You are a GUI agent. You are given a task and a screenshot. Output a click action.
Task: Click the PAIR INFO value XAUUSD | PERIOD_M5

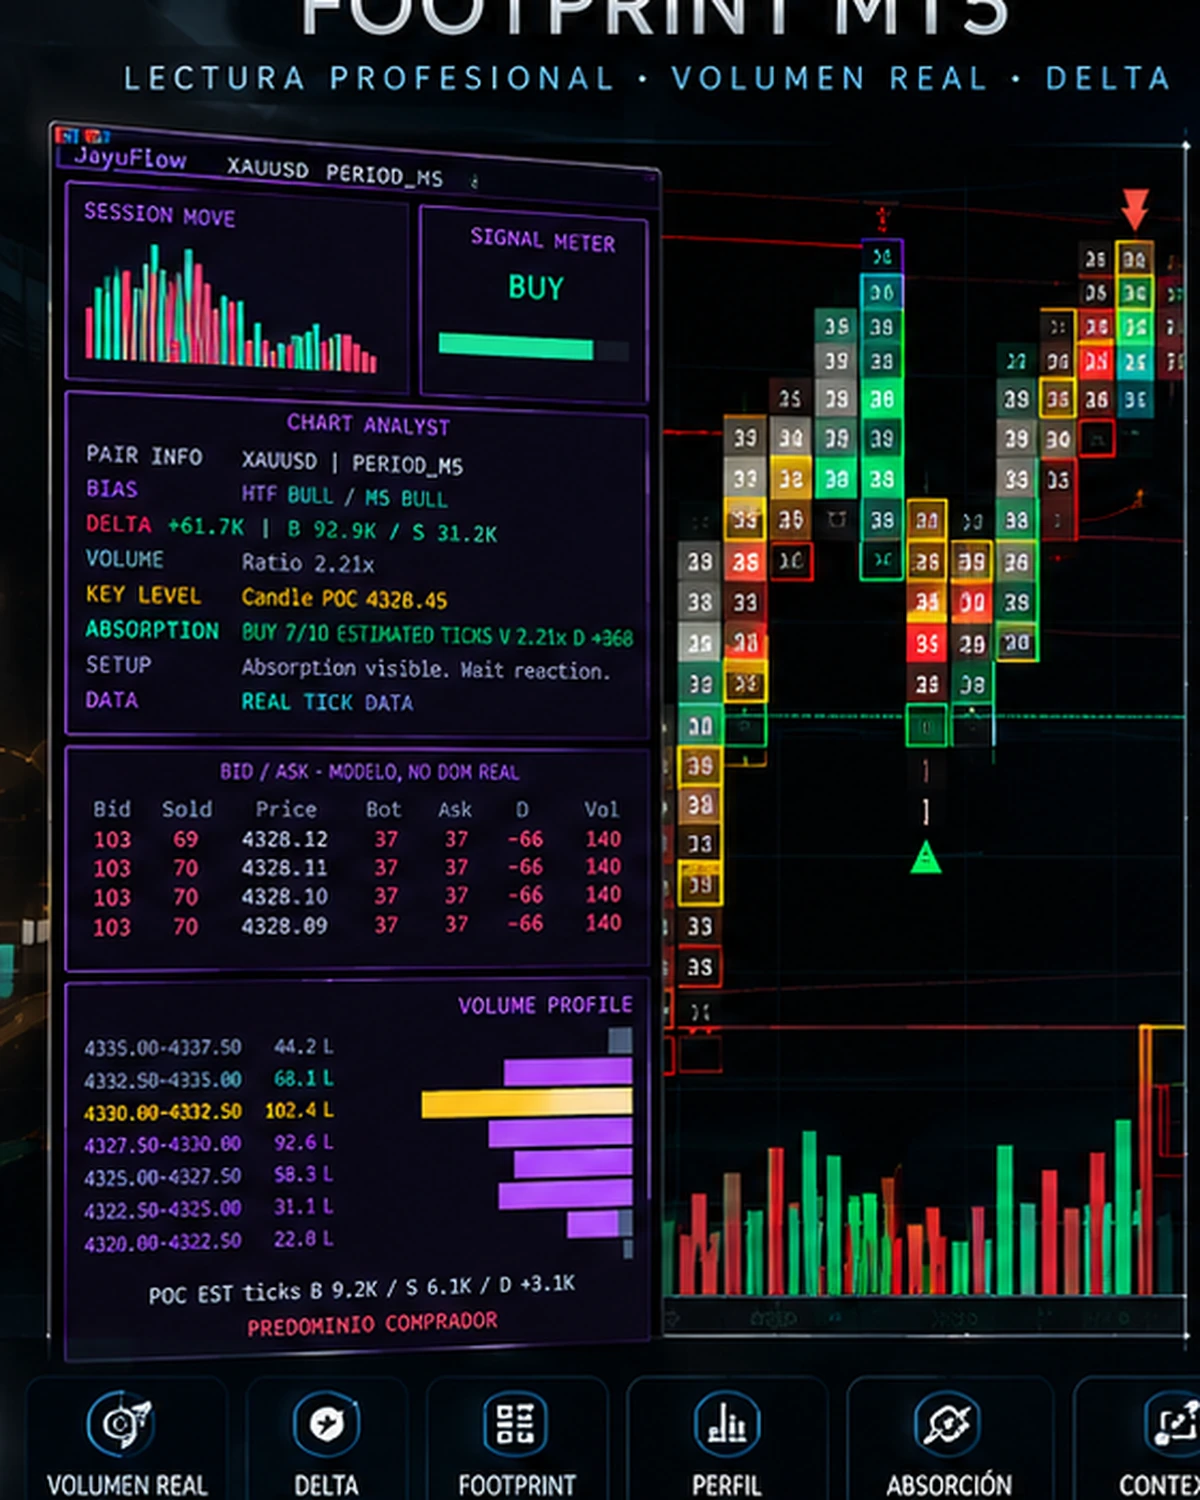(352, 463)
